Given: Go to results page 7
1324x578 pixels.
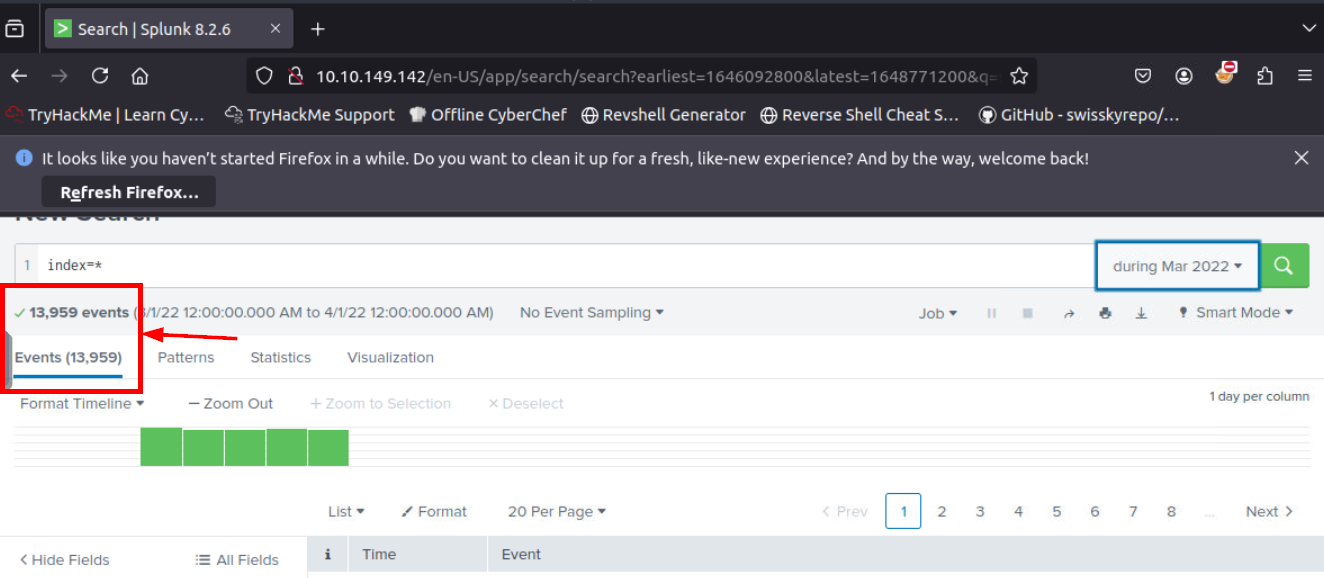Looking at the screenshot, I should coord(1133,512).
